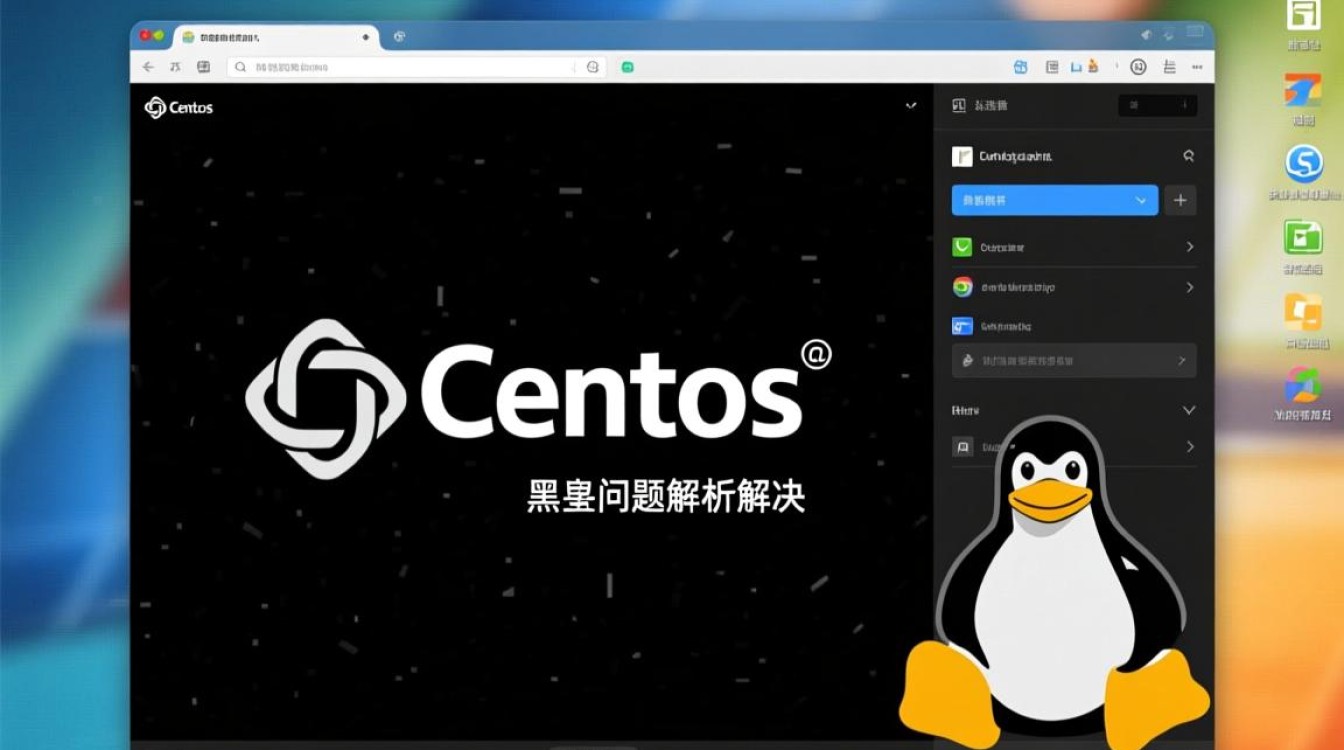Expand the green icon row's chevron

coord(1190,247)
